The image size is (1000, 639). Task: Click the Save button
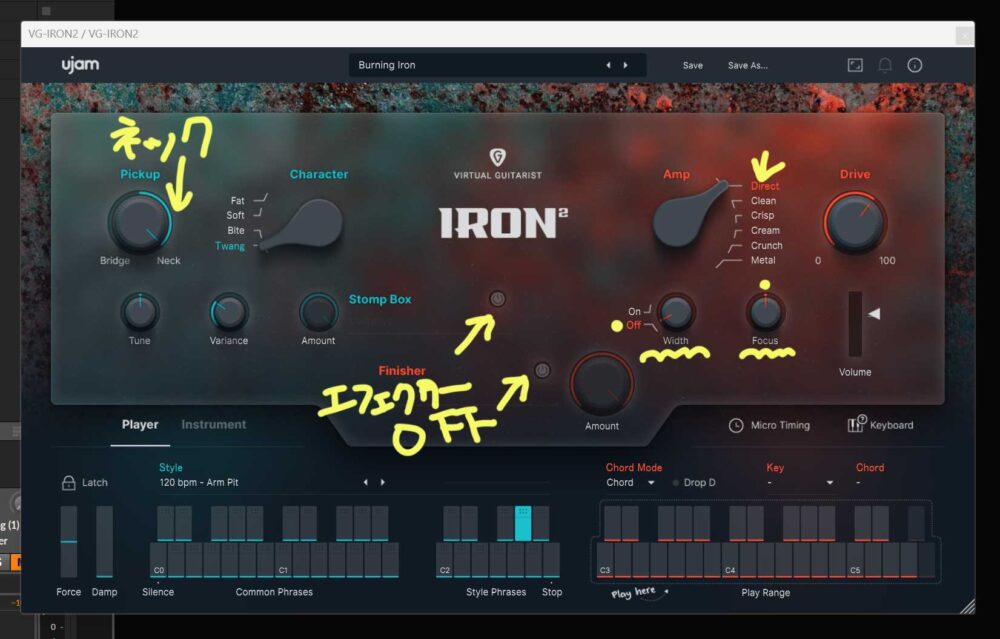point(693,65)
